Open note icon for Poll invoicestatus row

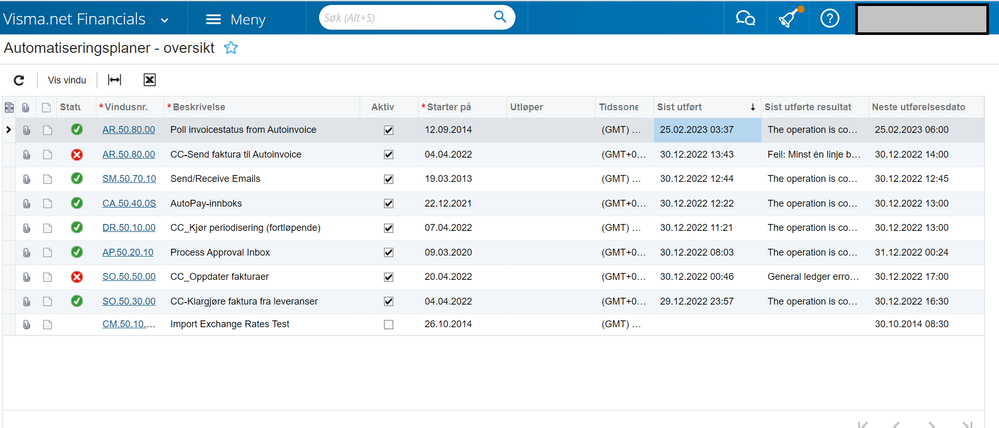[47, 130]
